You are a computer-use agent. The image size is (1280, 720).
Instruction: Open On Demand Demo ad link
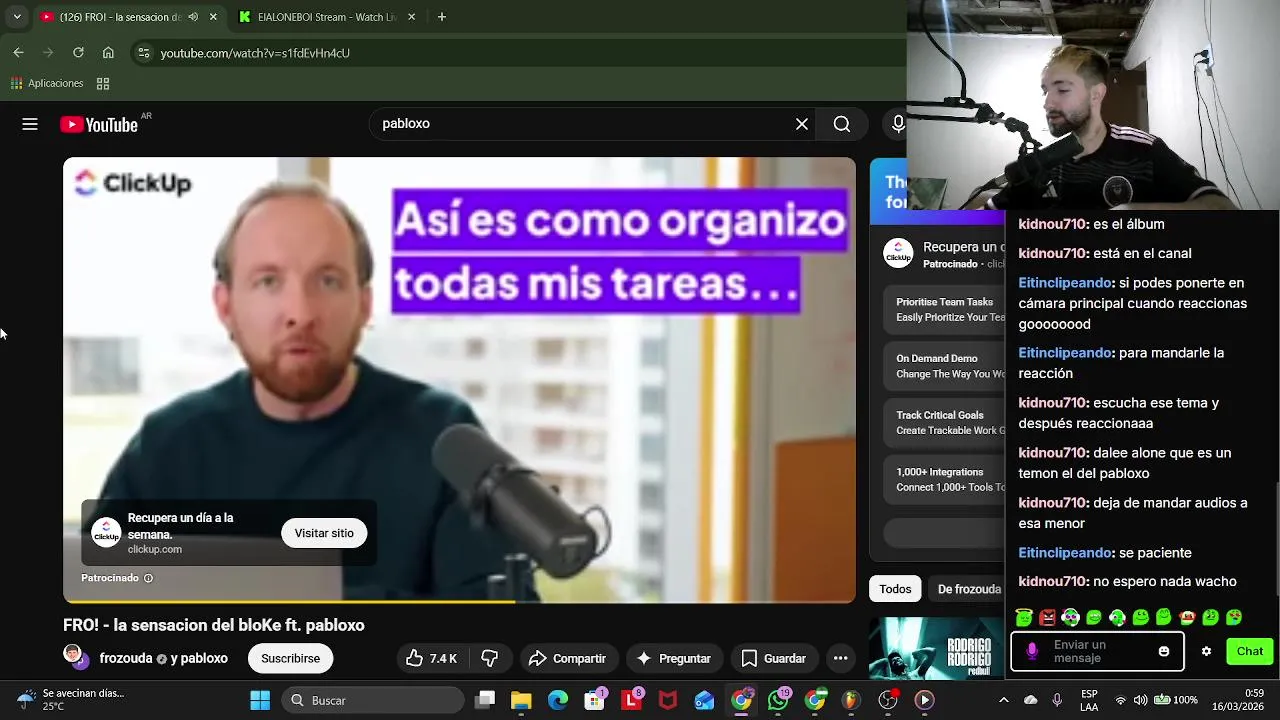944,366
